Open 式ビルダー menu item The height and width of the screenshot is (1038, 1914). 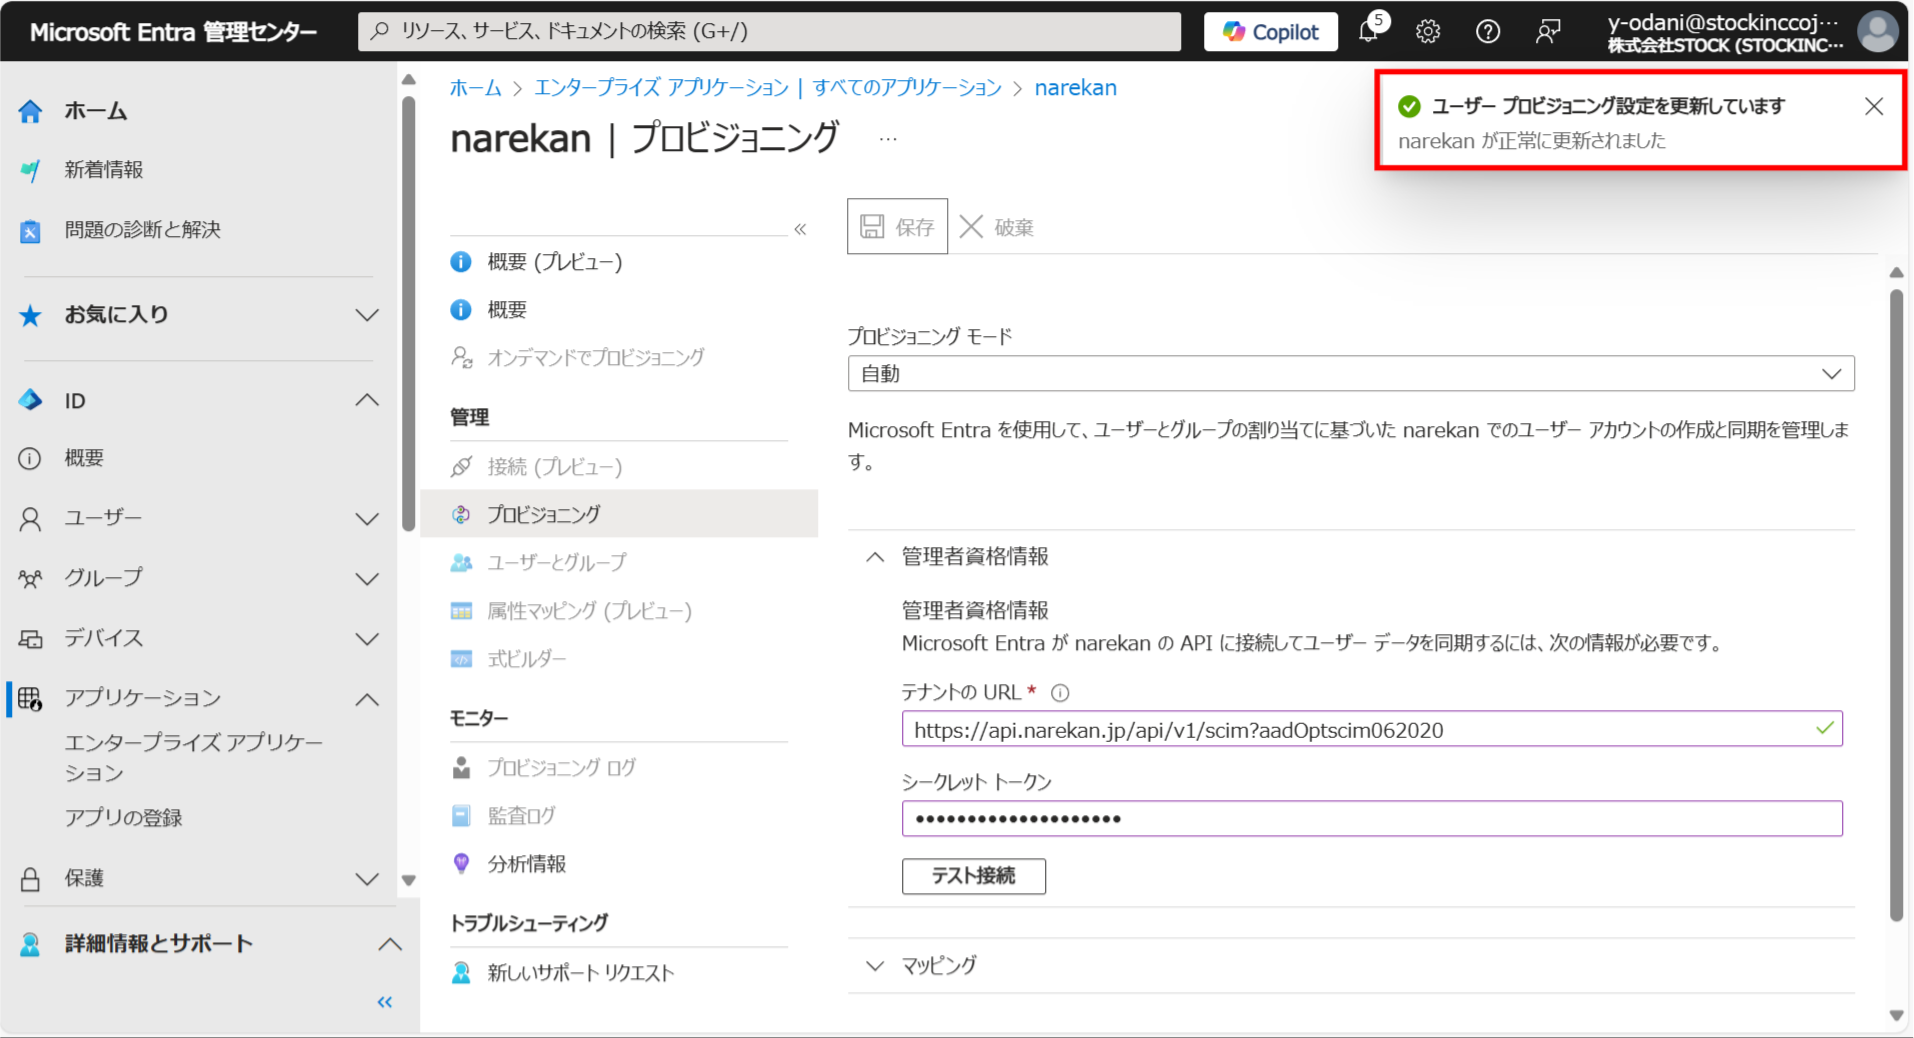click(x=527, y=659)
